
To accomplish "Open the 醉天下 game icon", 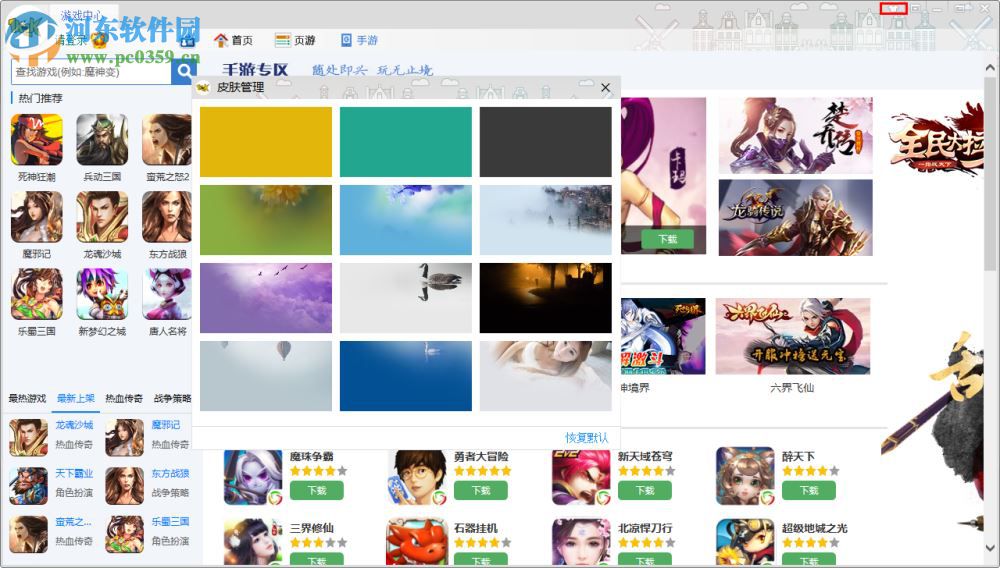I will point(745,476).
